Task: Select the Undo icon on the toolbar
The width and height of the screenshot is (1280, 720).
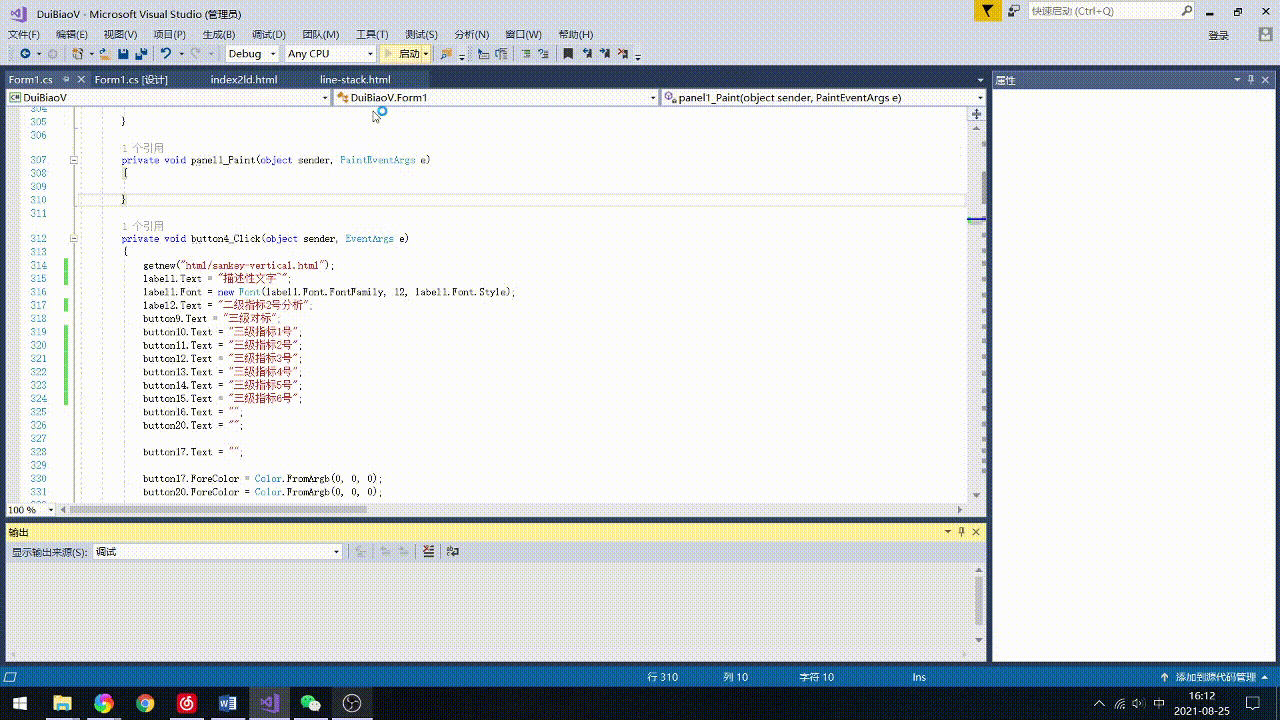Action: point(165,53)
